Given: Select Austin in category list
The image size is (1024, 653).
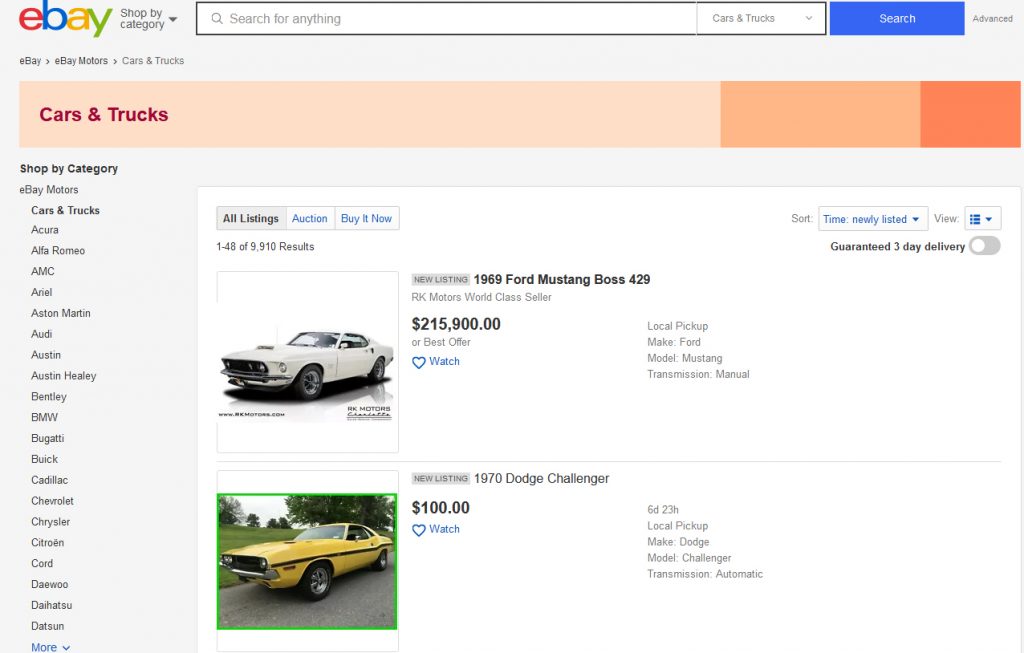Looking at the screenshot, I should tap(46, 355).
